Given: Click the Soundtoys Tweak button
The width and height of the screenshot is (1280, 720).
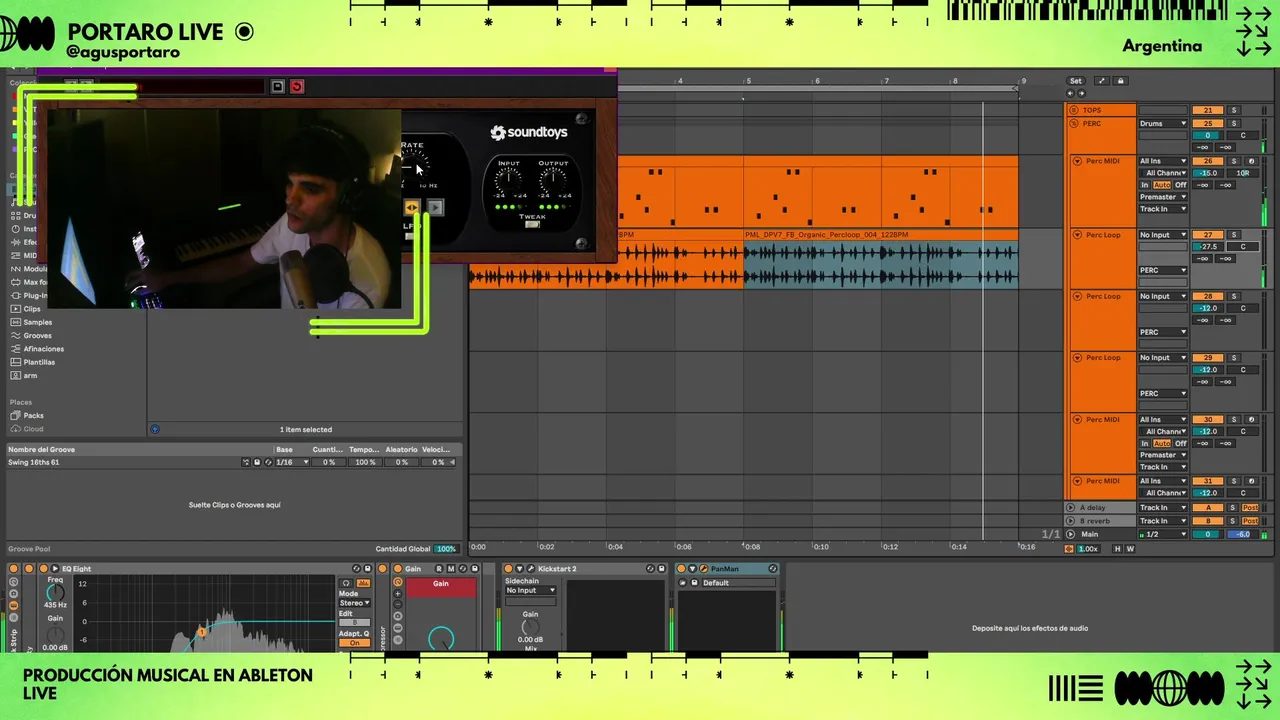Looking at the screenshot, I should 532,224.
